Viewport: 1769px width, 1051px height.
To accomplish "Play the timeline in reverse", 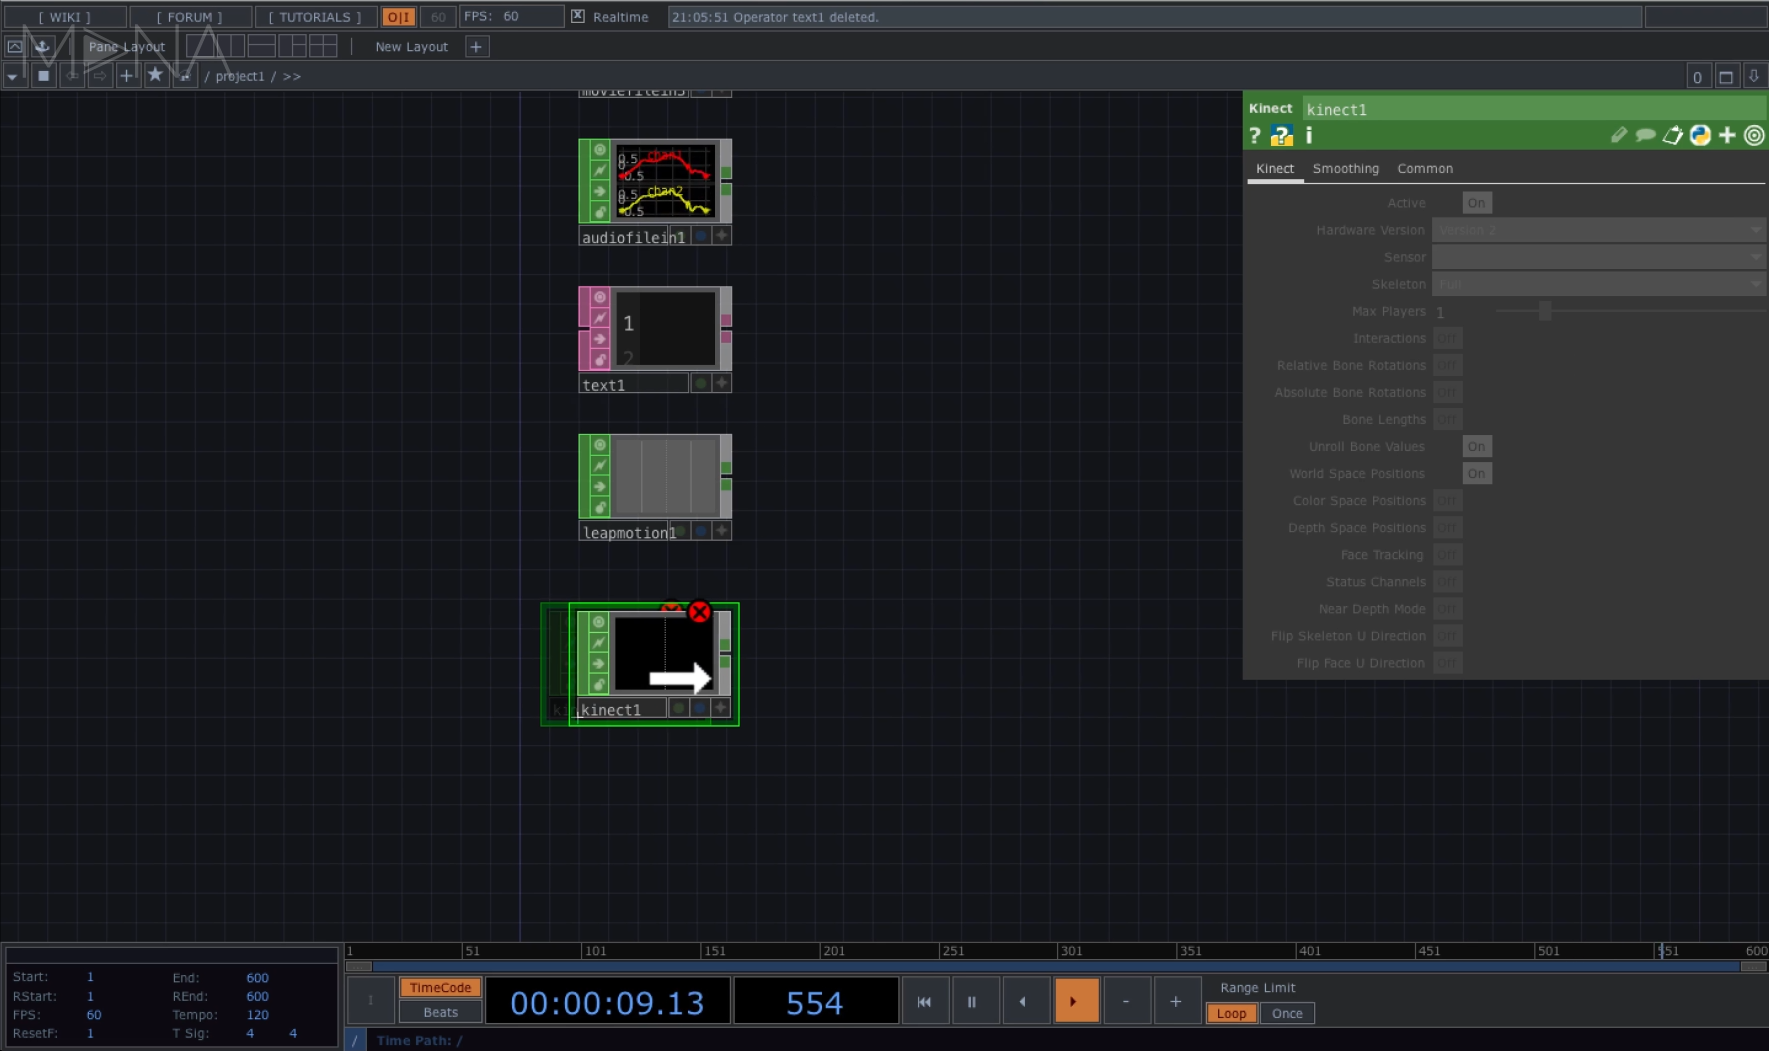I will click(1024, 1001).
